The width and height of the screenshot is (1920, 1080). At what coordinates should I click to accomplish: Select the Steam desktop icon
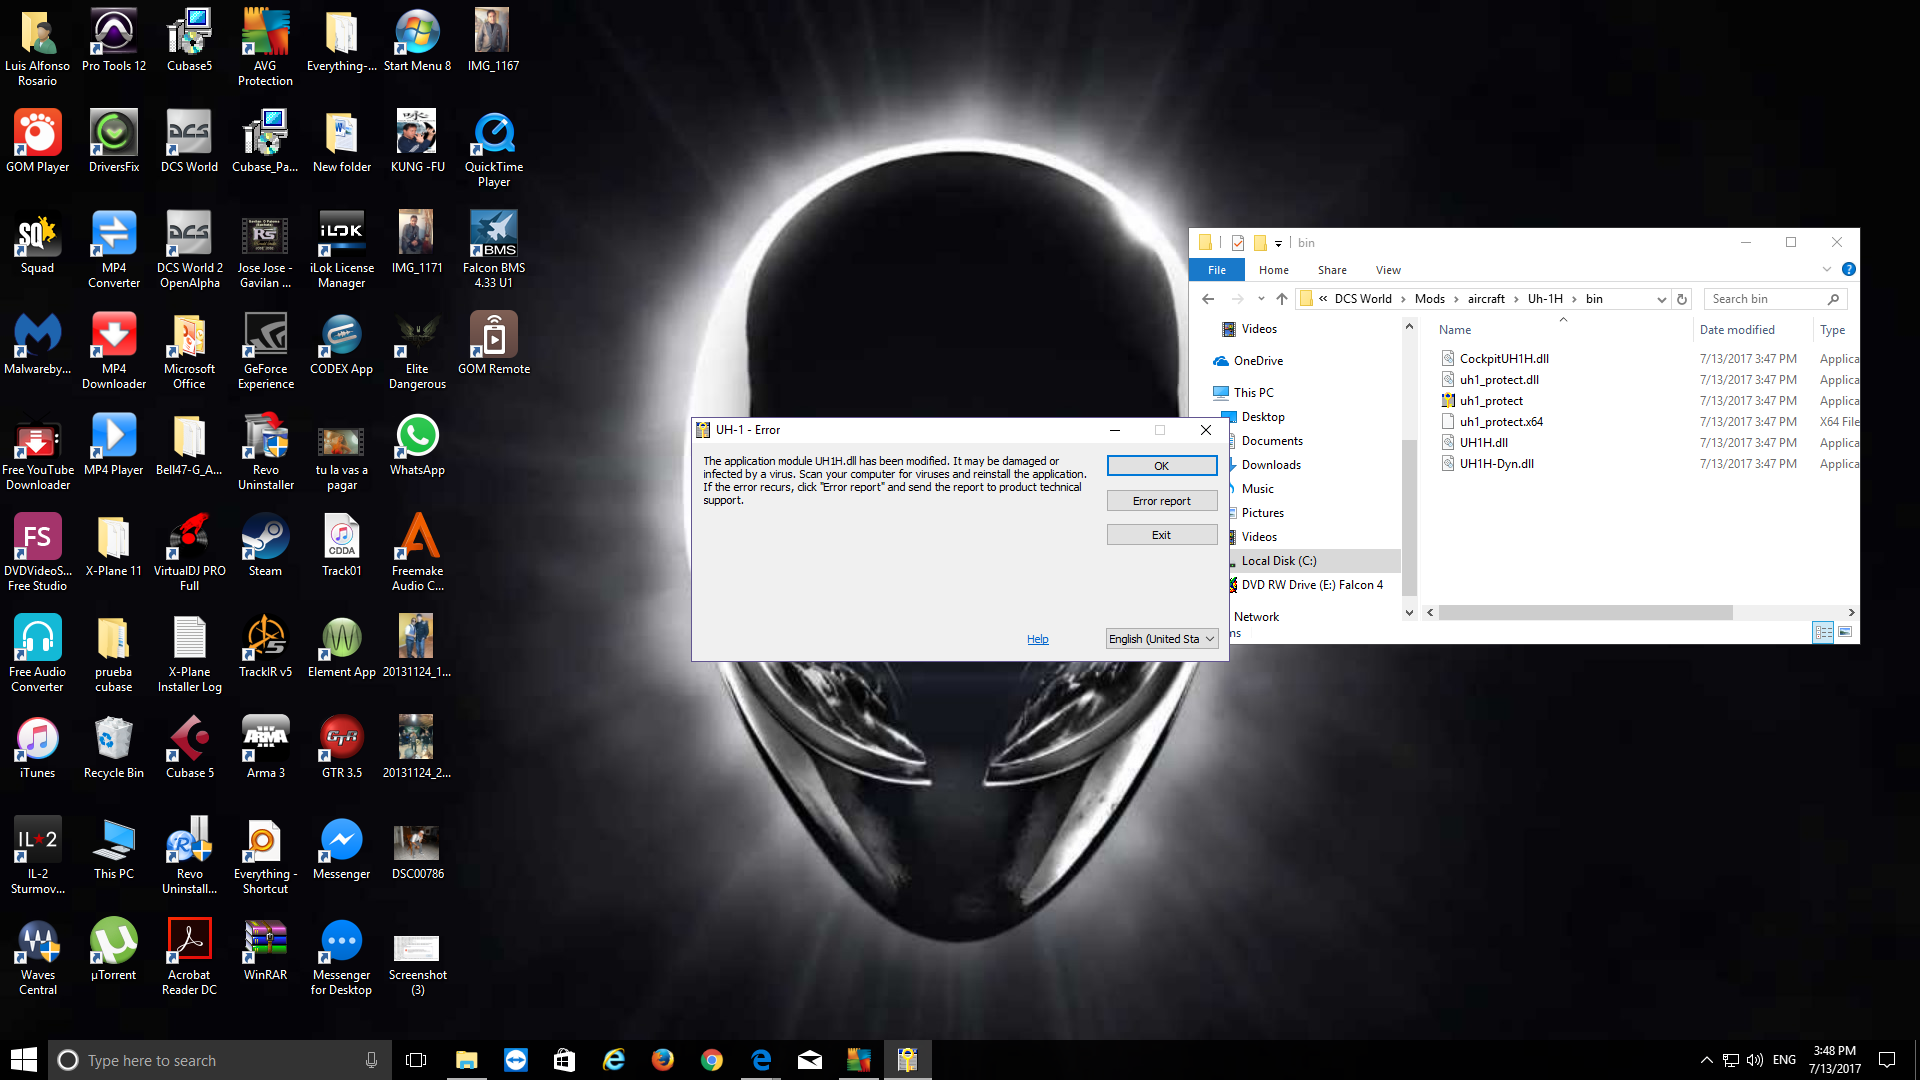(x=265, y=545)
